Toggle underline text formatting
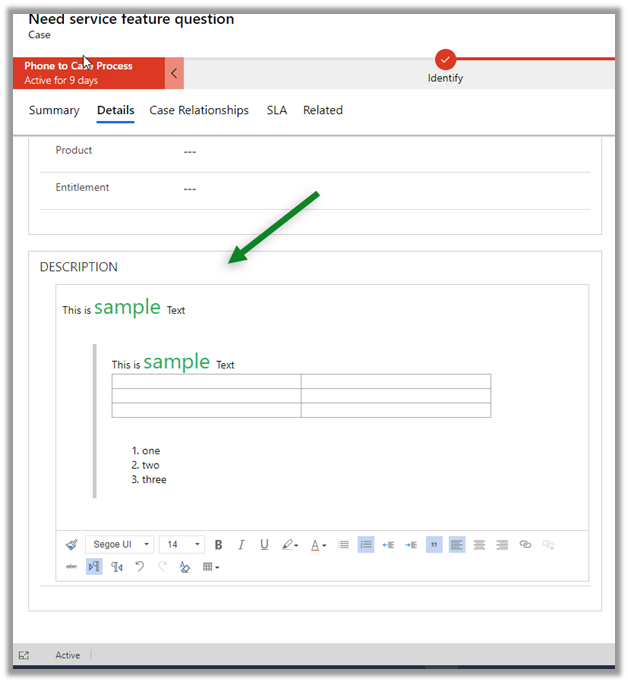Screen dimensions: 628x683 pyautogui.click(x=264, y=545)
